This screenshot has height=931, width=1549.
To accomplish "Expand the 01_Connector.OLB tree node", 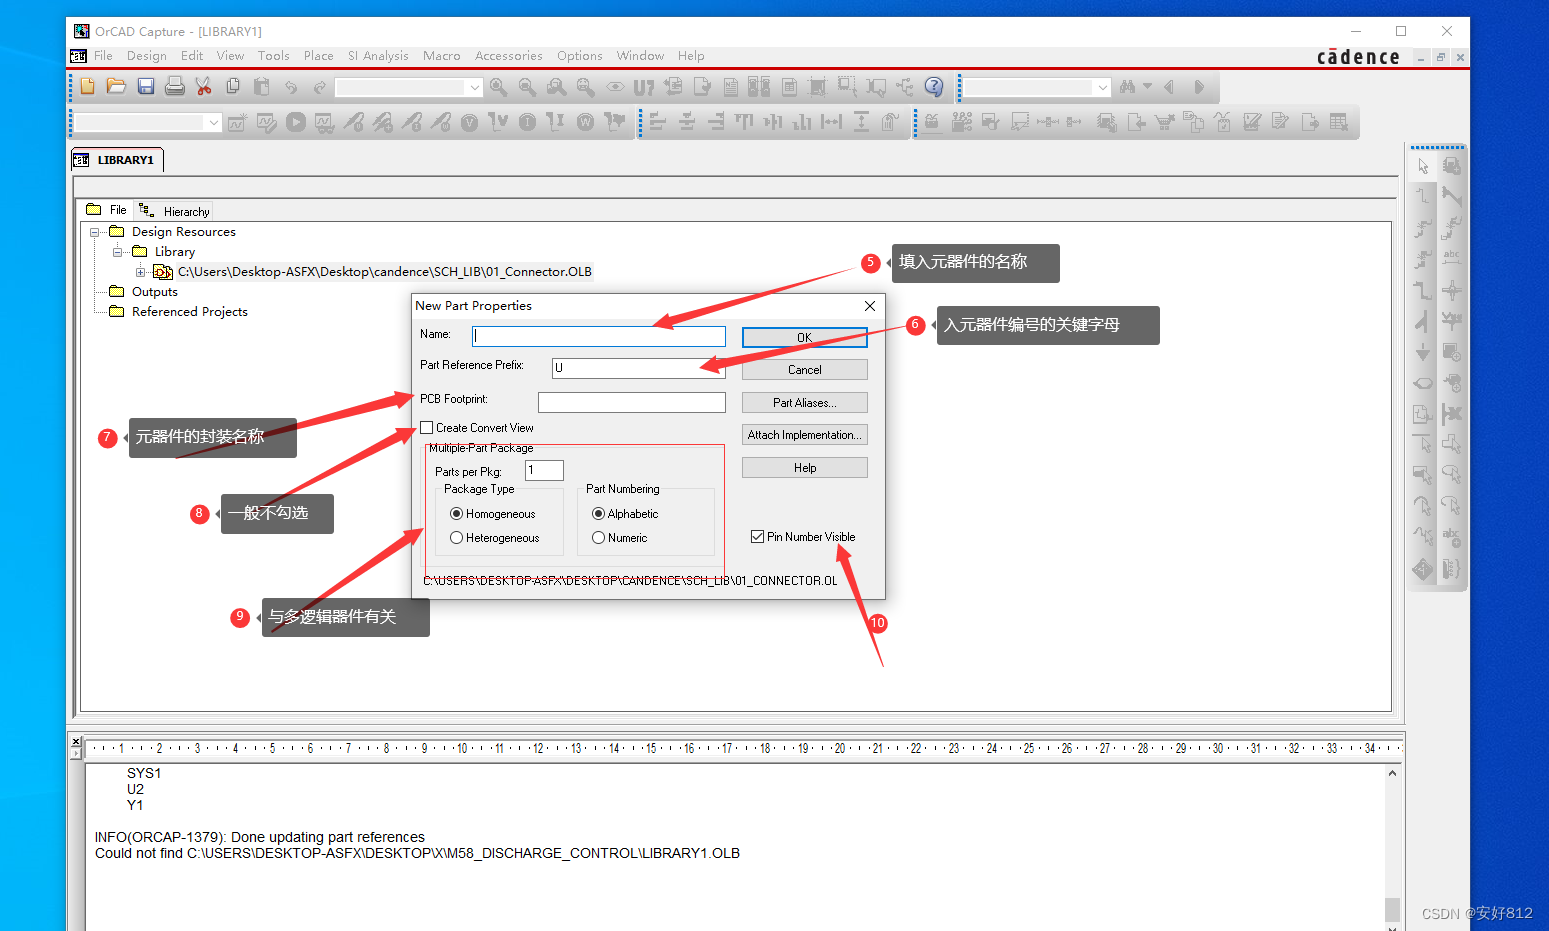I will (x=141, y=272).
